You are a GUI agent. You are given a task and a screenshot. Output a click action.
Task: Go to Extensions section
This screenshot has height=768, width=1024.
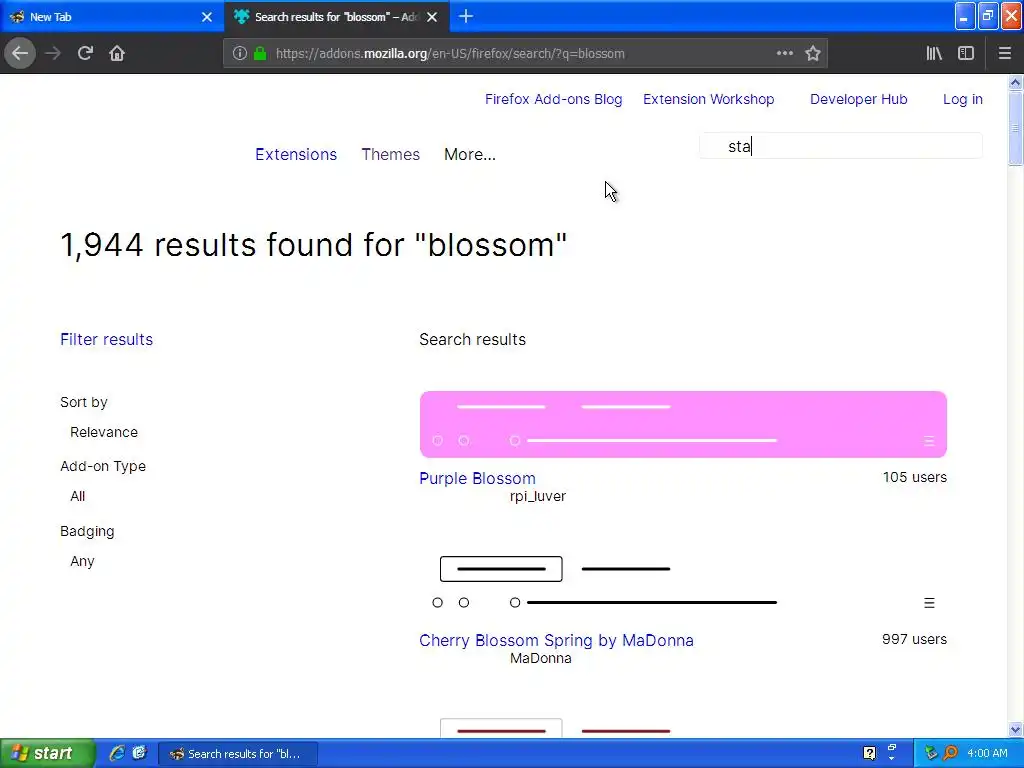point(296,155)
